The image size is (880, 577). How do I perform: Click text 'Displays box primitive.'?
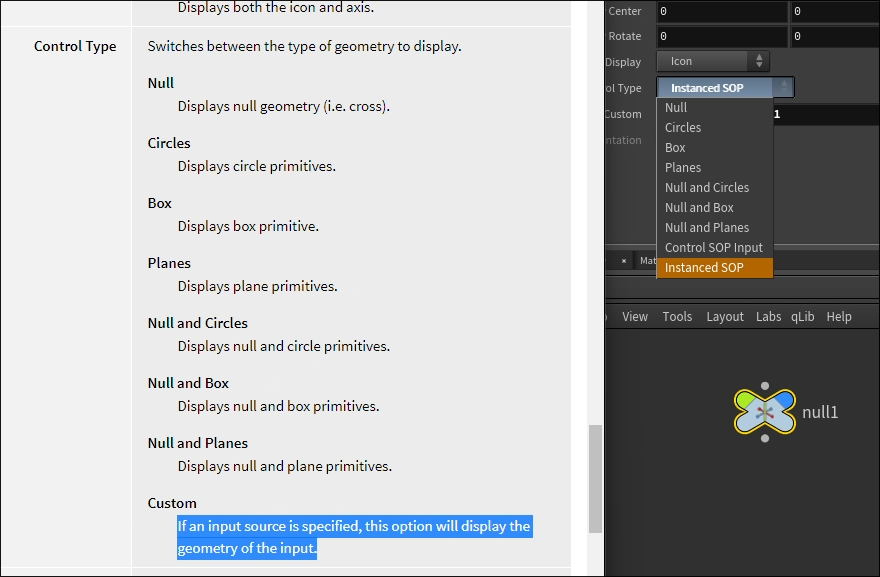point(248,226)
